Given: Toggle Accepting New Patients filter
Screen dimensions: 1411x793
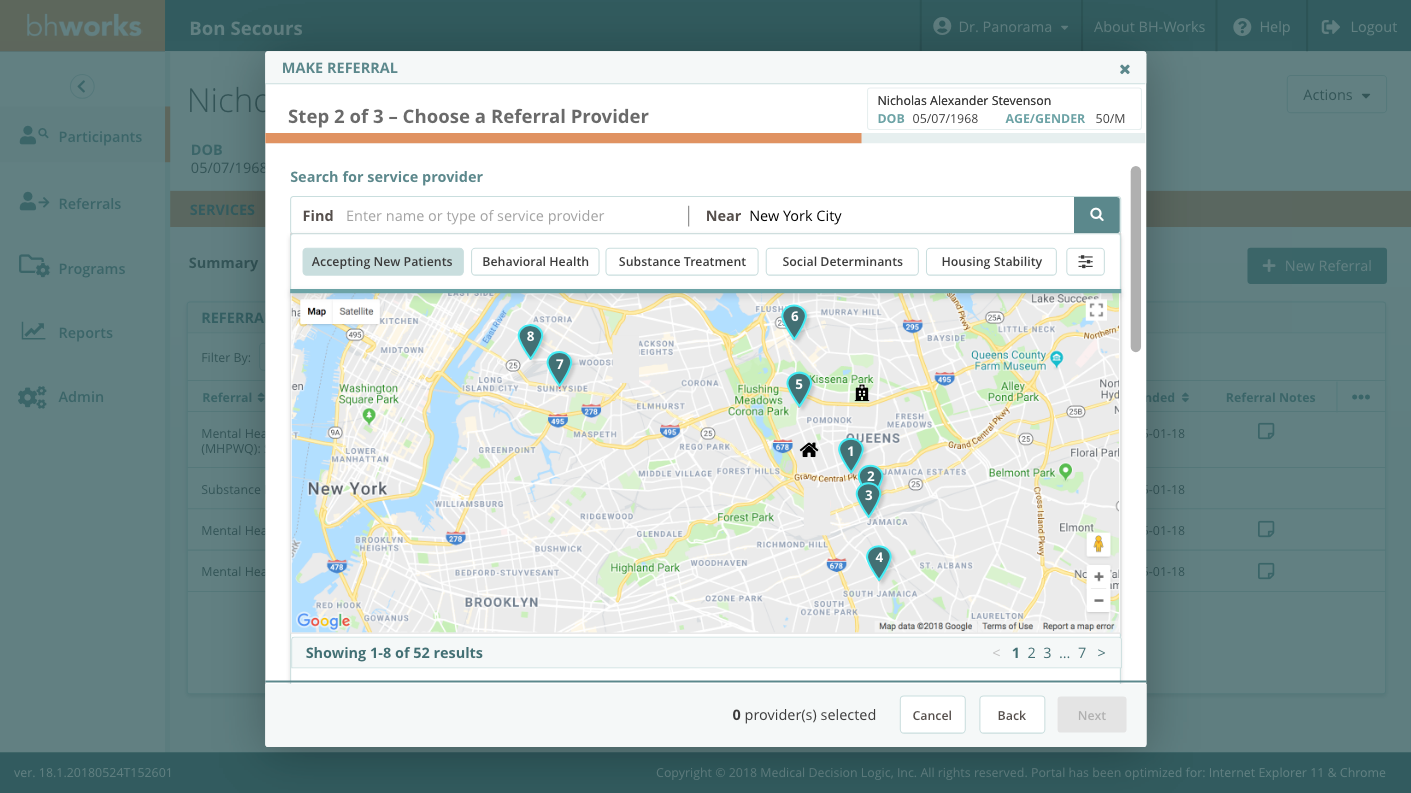Looking at the screenshot, I should pos(382,262).
